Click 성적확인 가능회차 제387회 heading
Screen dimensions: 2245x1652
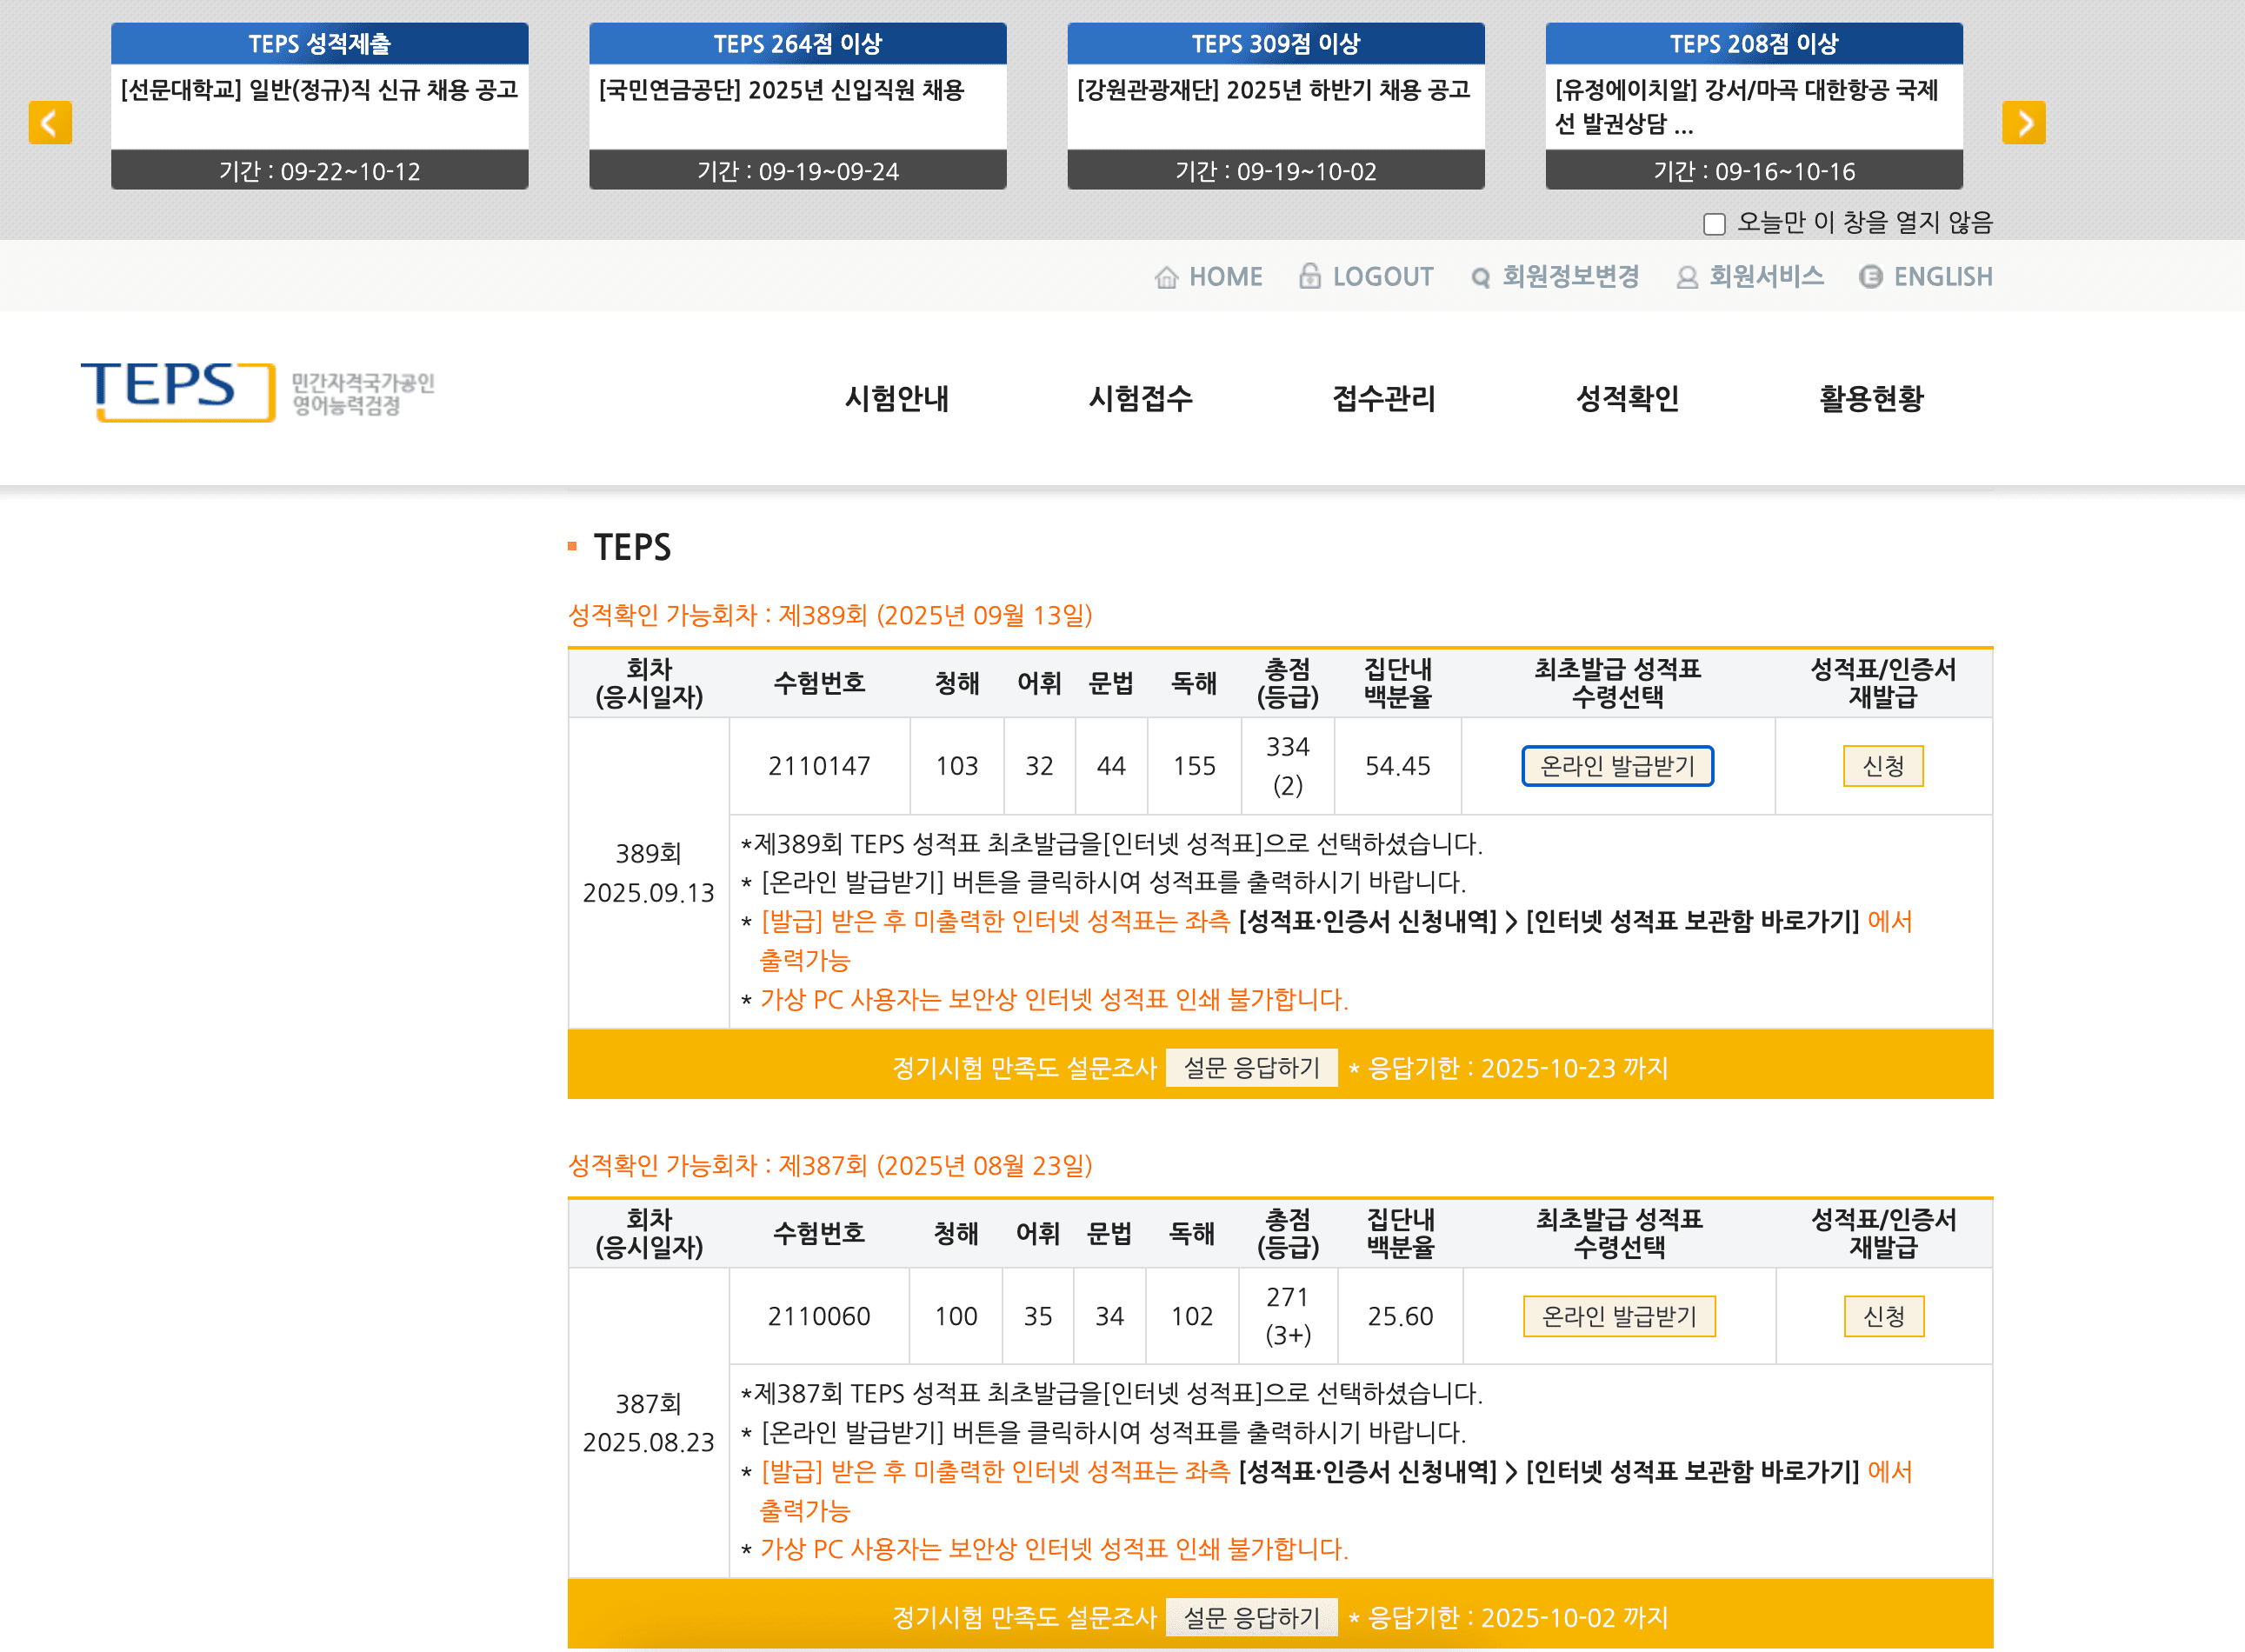click(x=830, y=1165)
